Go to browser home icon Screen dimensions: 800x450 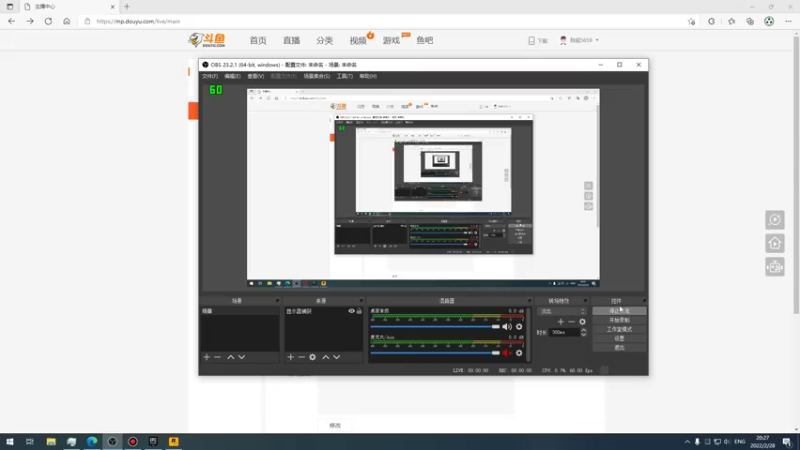point(66,21)
